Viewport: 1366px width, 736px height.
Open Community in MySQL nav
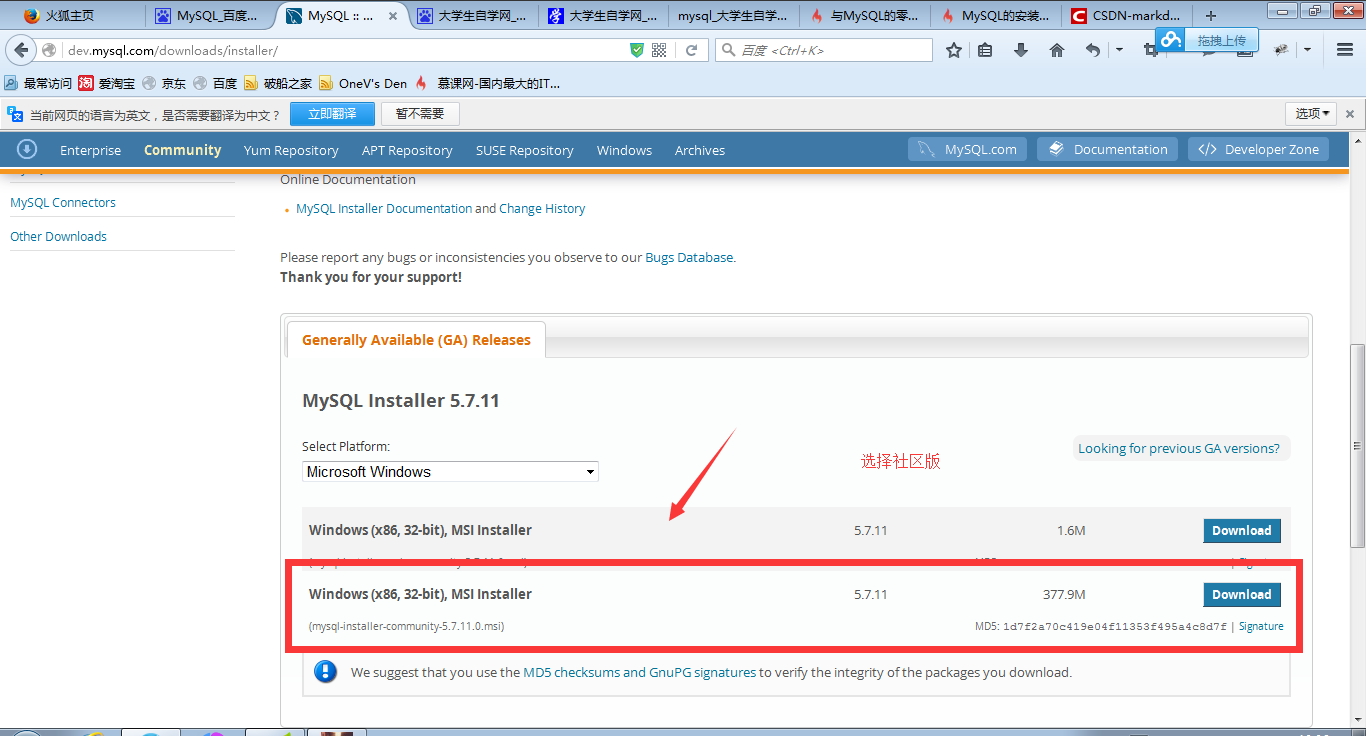point(182,150)
